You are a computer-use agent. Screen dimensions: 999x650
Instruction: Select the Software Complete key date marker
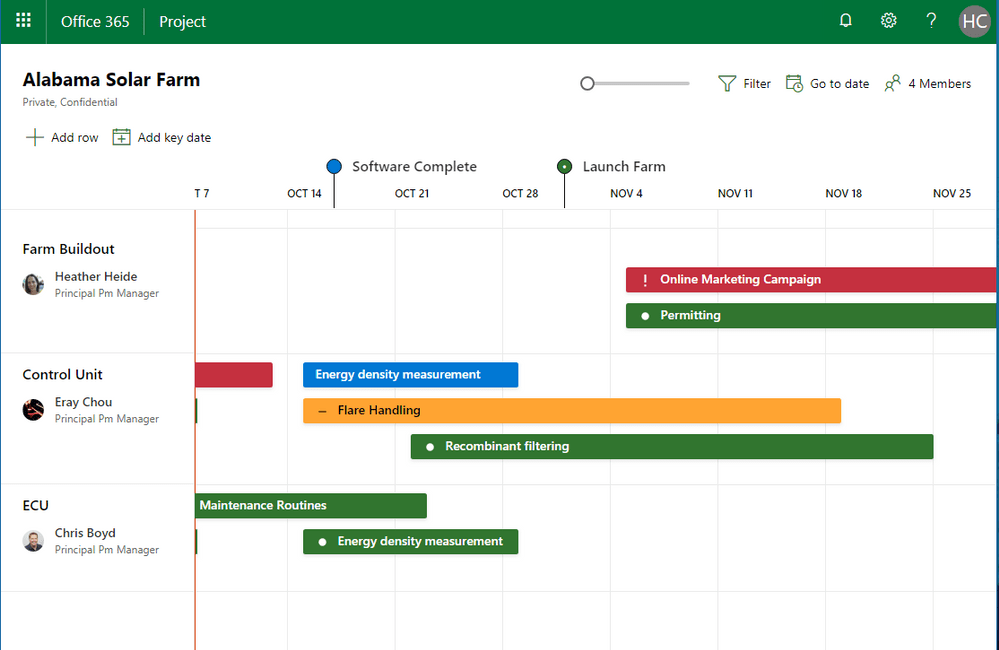click(334, 167)
